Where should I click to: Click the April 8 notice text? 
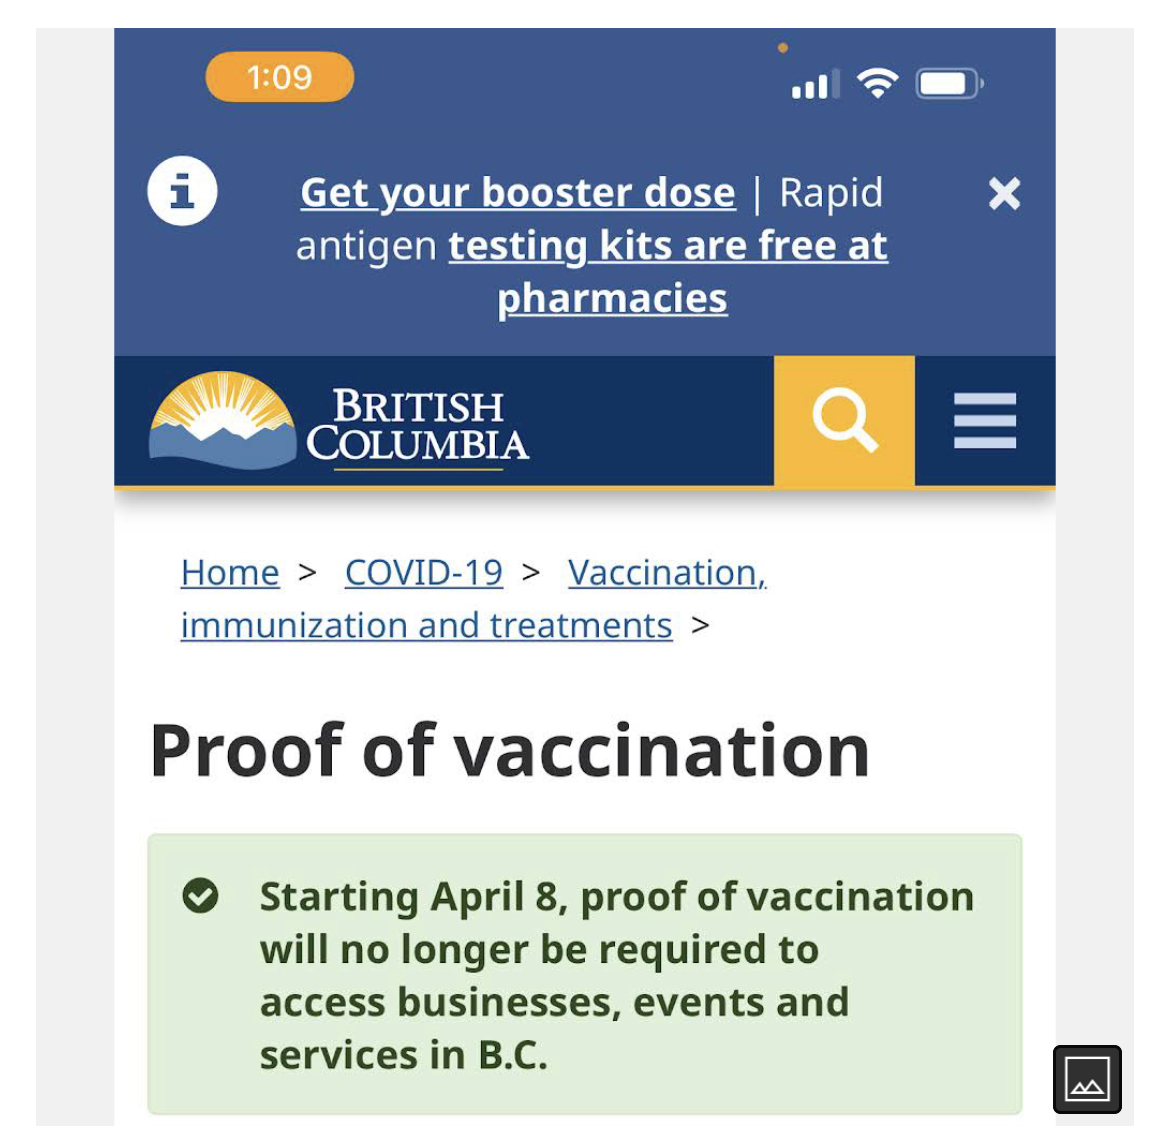(x=615, y=974)
